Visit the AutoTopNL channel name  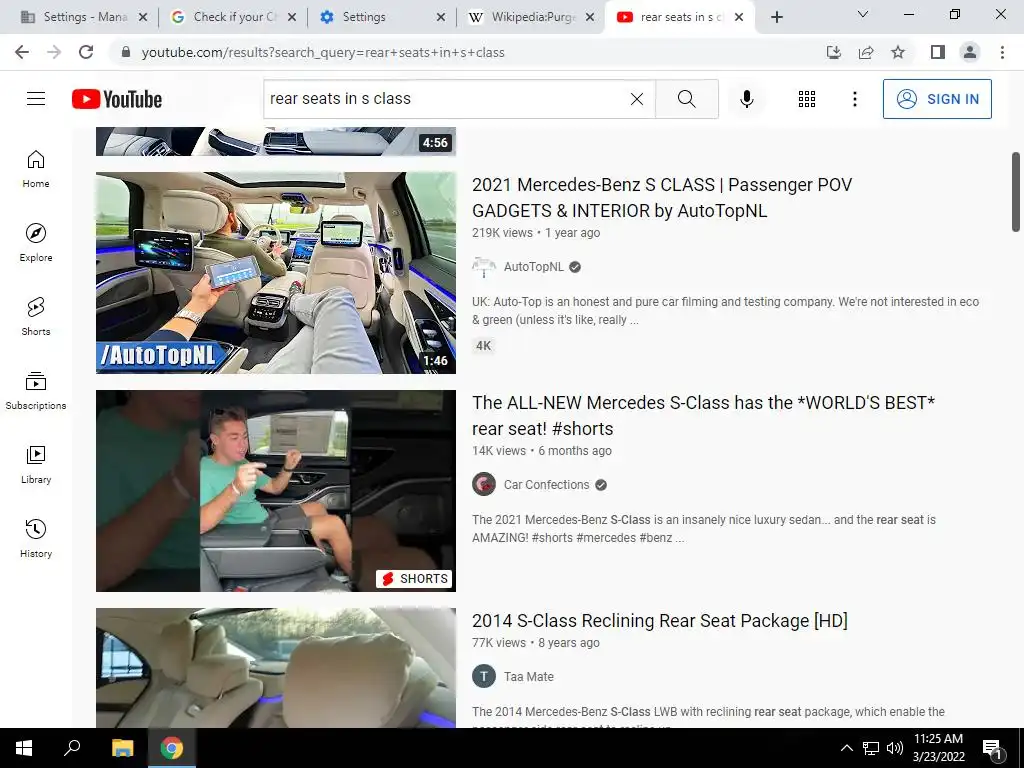[534, 266]
